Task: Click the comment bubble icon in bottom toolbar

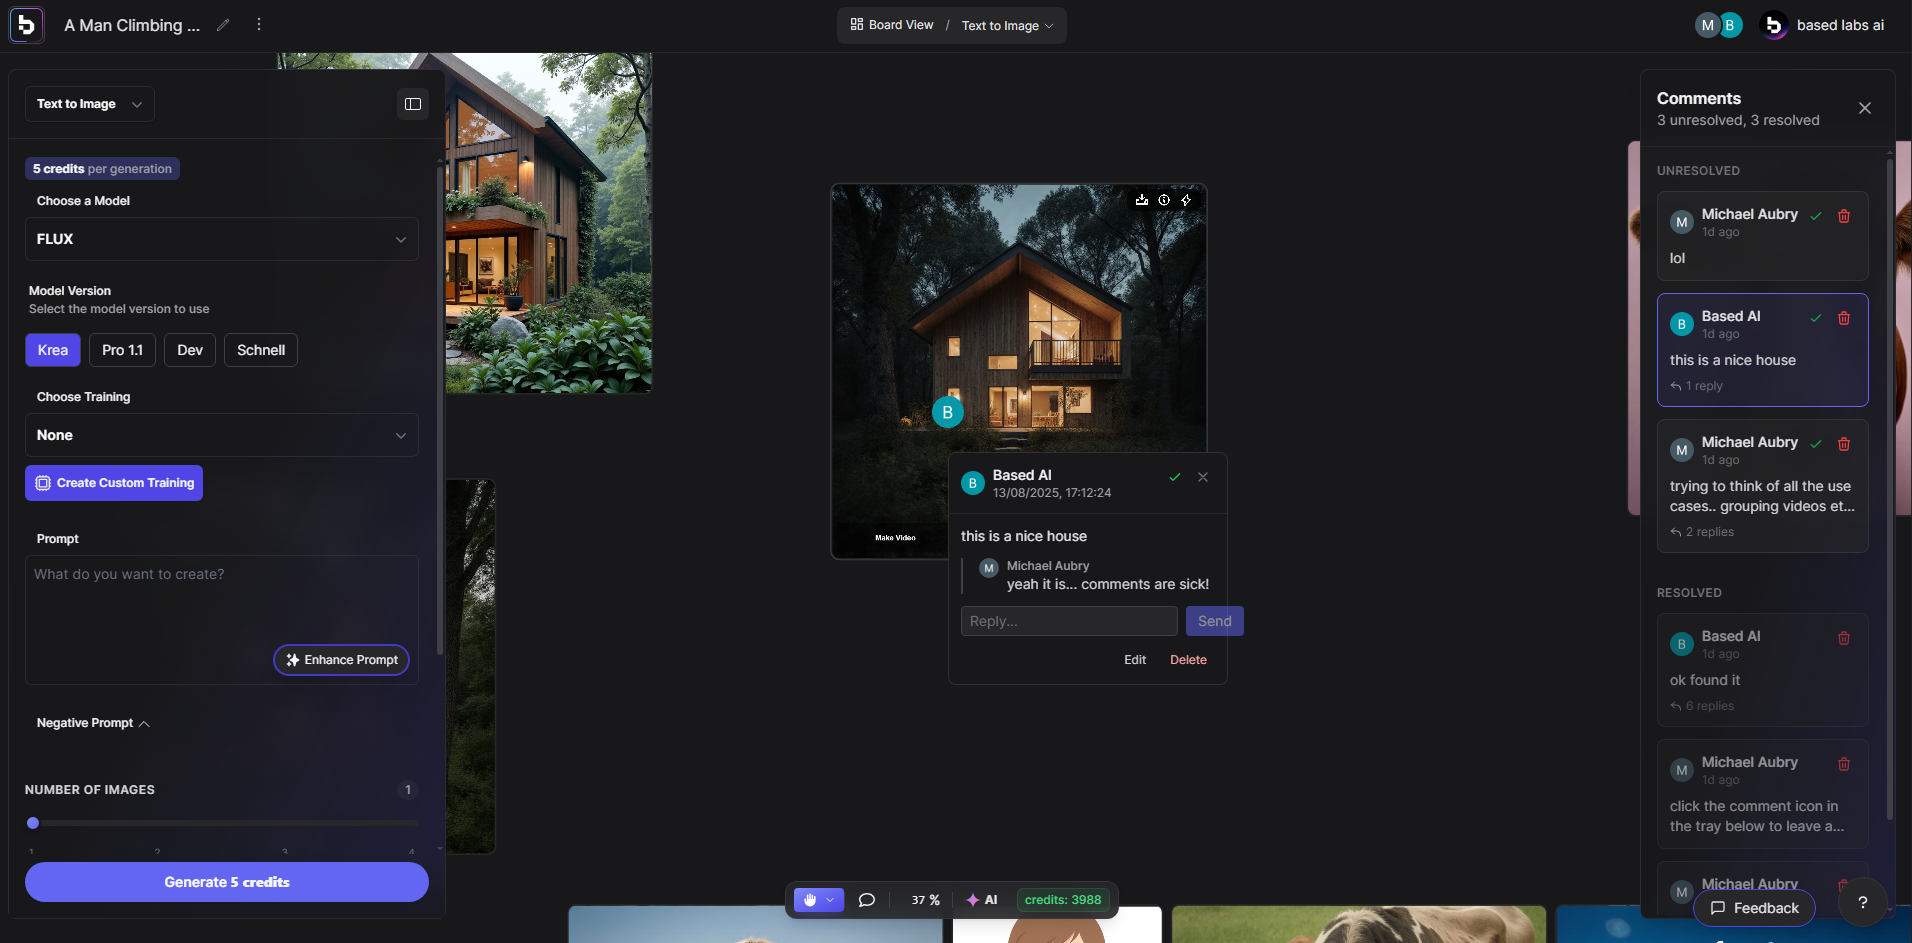Action: (x=867, y=900)
